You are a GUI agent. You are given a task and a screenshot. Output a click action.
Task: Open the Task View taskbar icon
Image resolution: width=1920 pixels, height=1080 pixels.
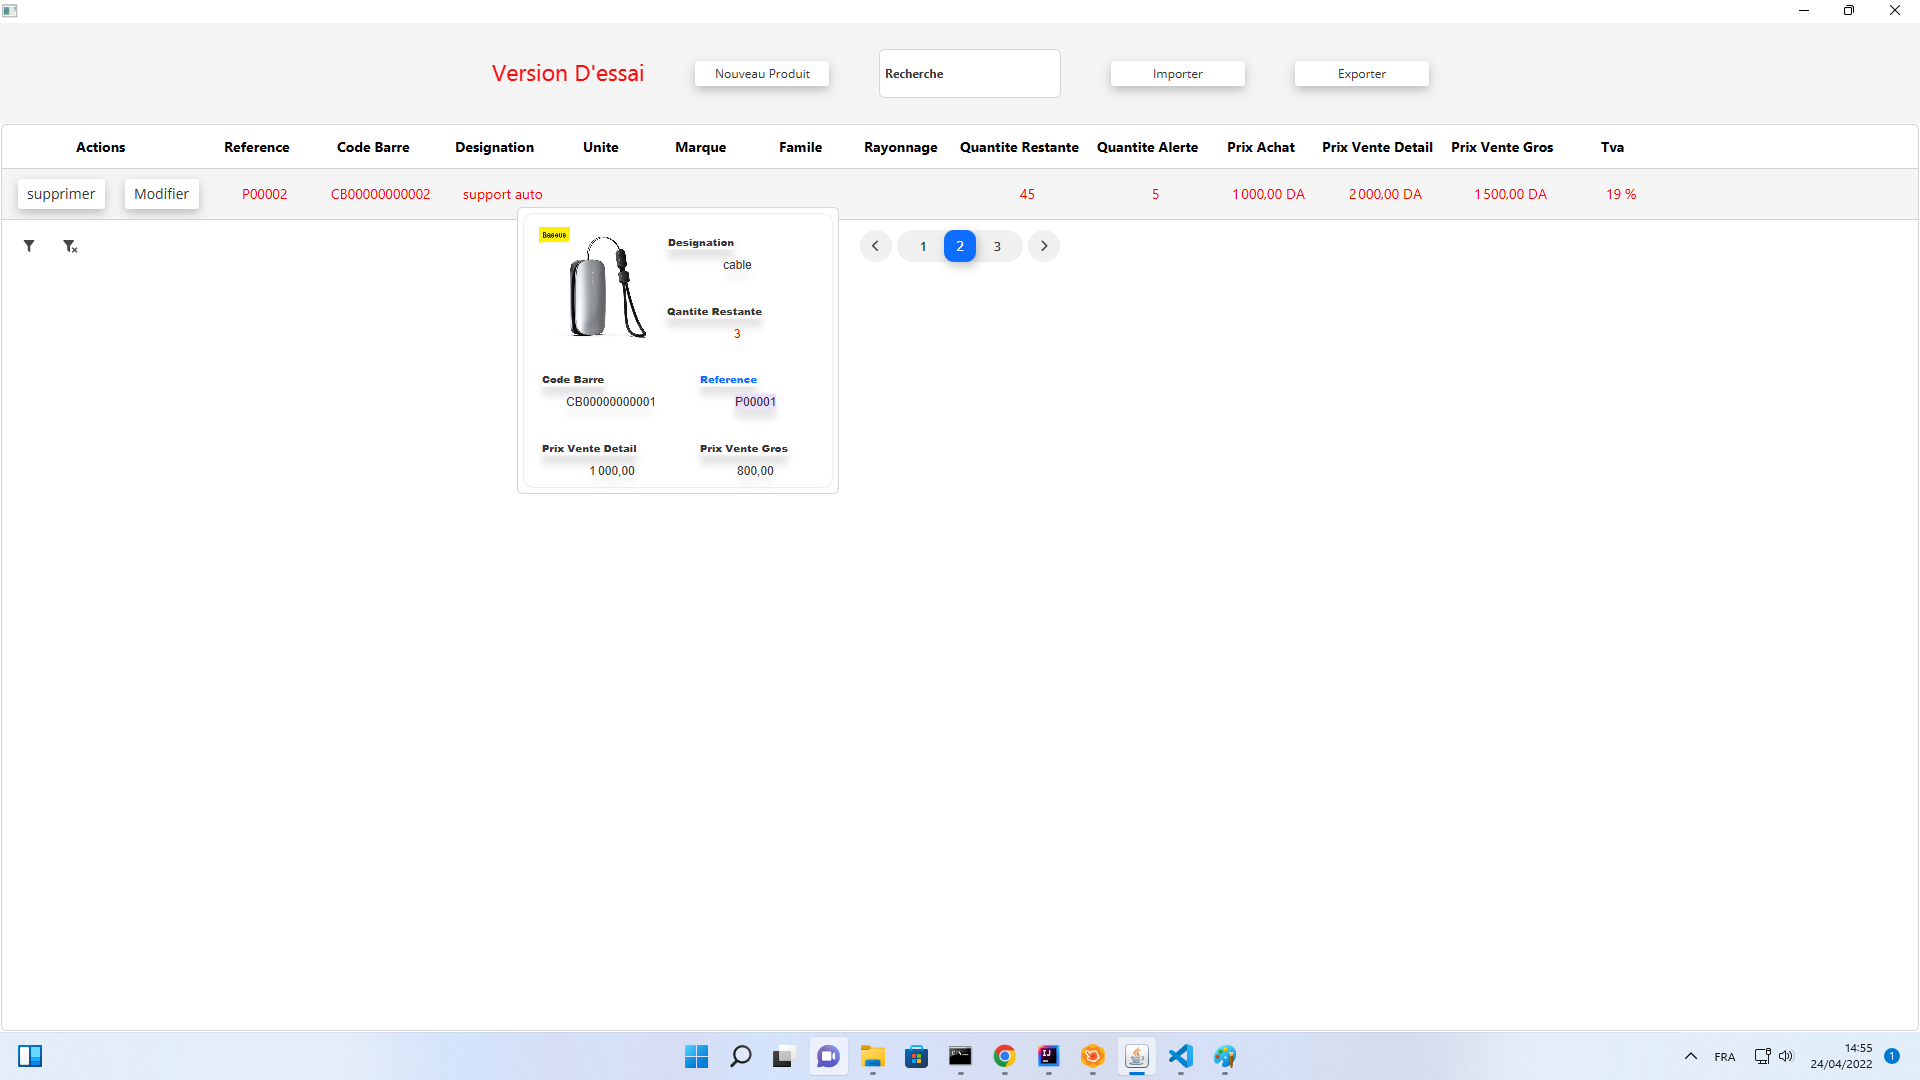point(782,1056)
